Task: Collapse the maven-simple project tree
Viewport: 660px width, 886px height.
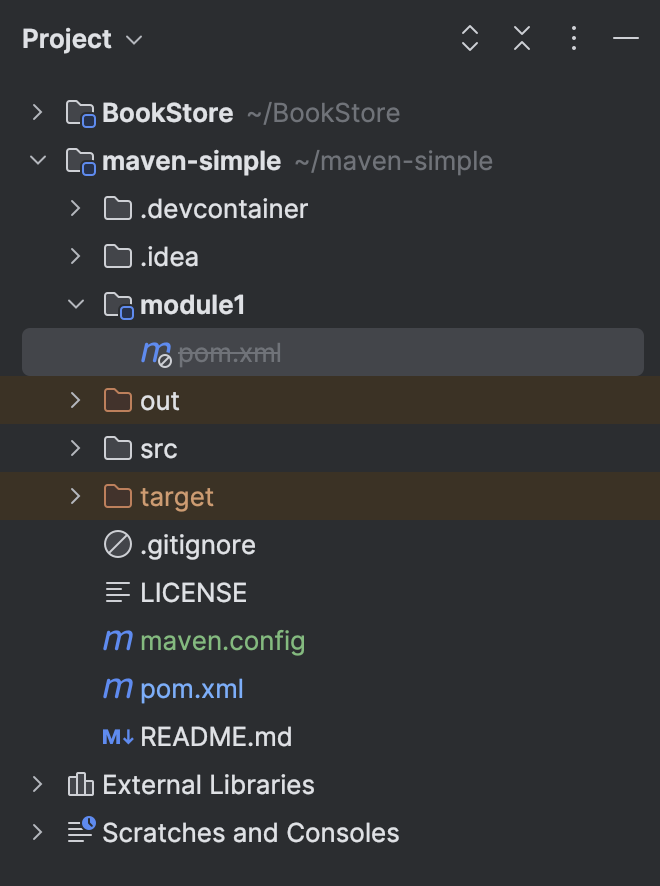Action: coord(38,160)
